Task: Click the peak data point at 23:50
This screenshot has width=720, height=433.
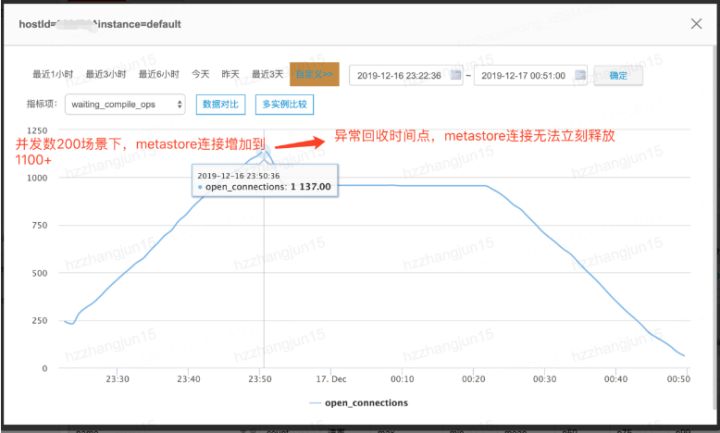Action: 264,153
